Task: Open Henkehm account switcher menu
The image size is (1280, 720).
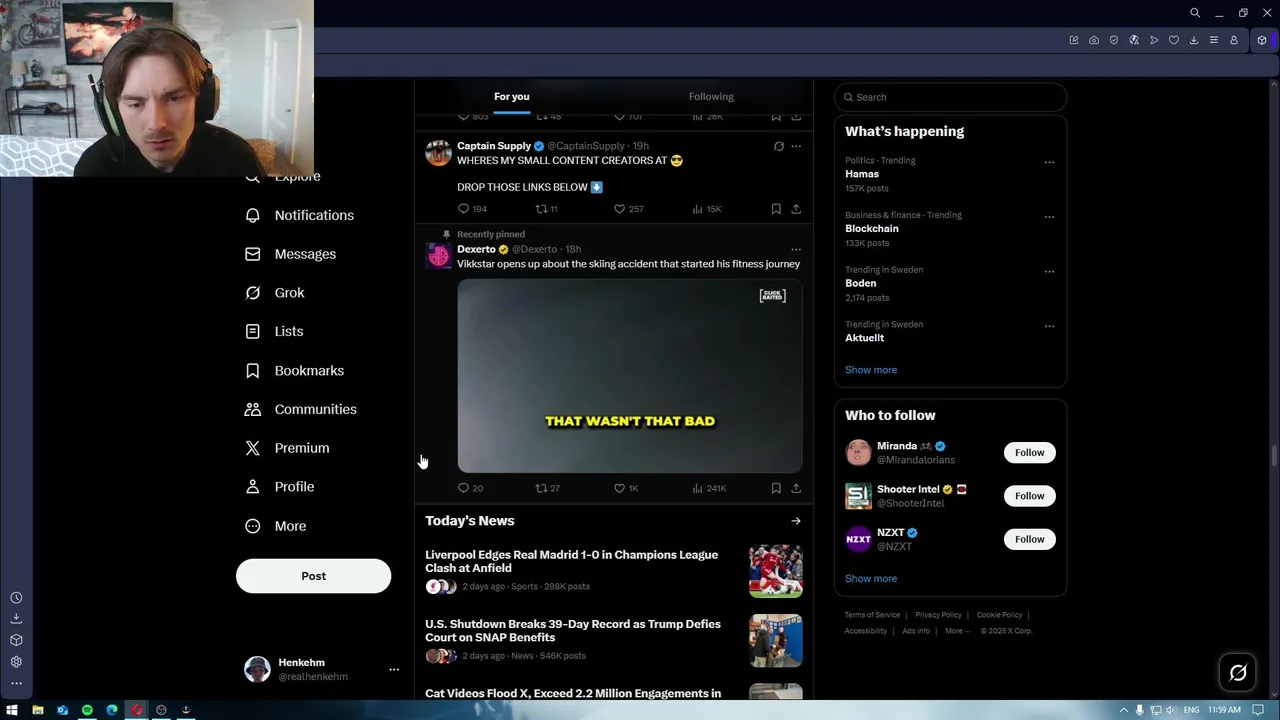Action: tap(394, 670)
